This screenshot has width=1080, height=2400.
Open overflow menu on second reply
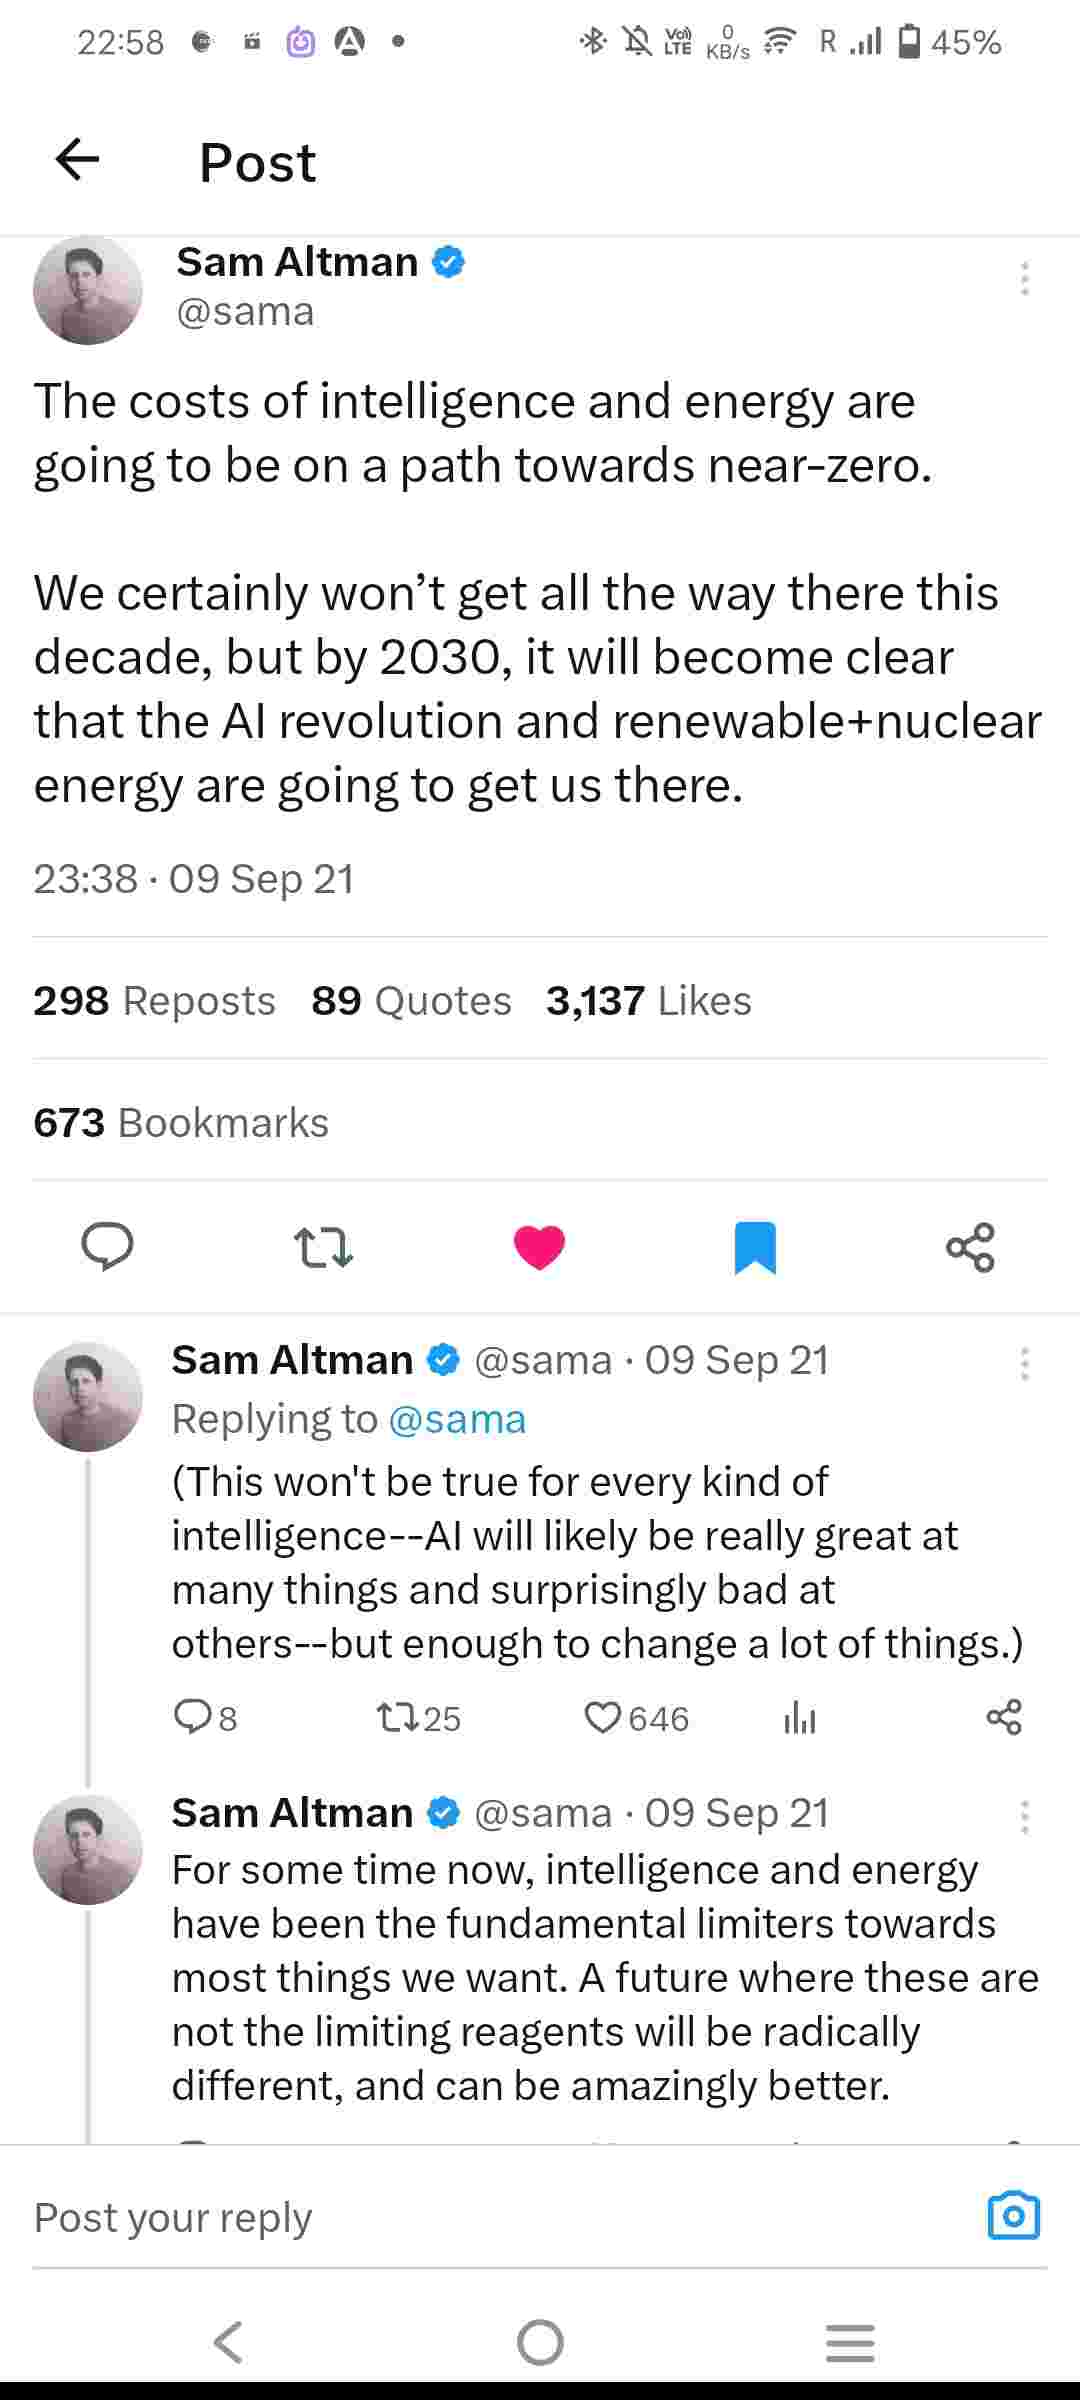[x=1024, y=1816]
